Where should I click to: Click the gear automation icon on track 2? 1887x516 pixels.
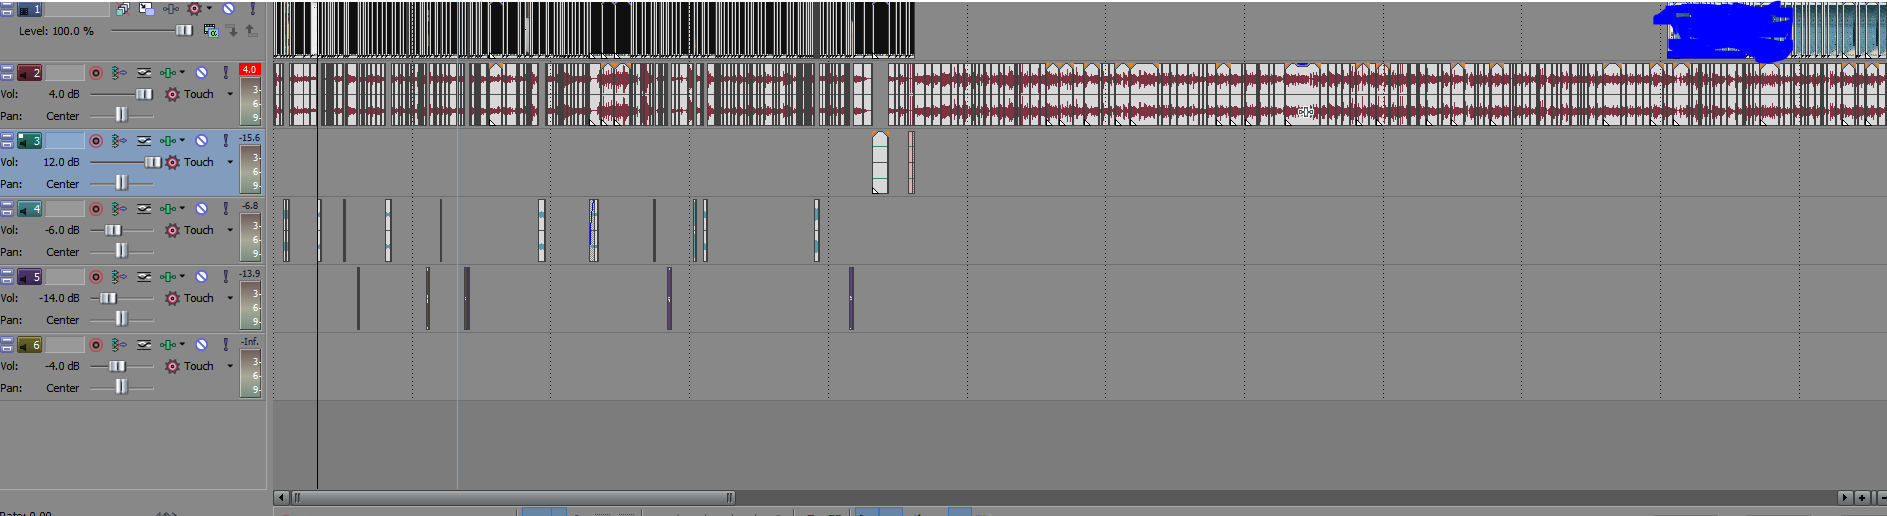tap(172, 94)
